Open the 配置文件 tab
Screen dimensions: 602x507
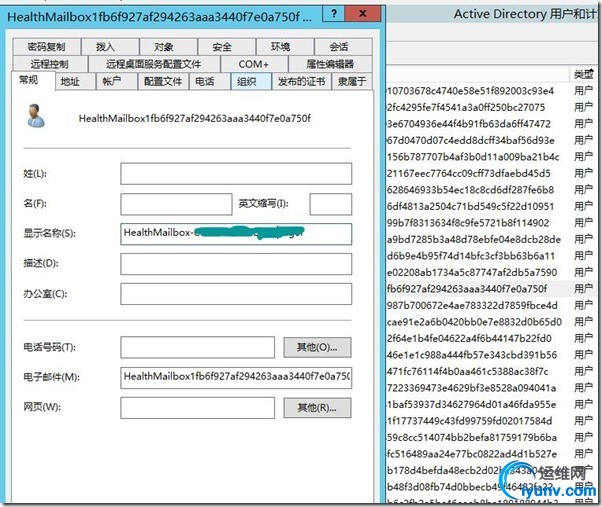[x=163, y=81]
